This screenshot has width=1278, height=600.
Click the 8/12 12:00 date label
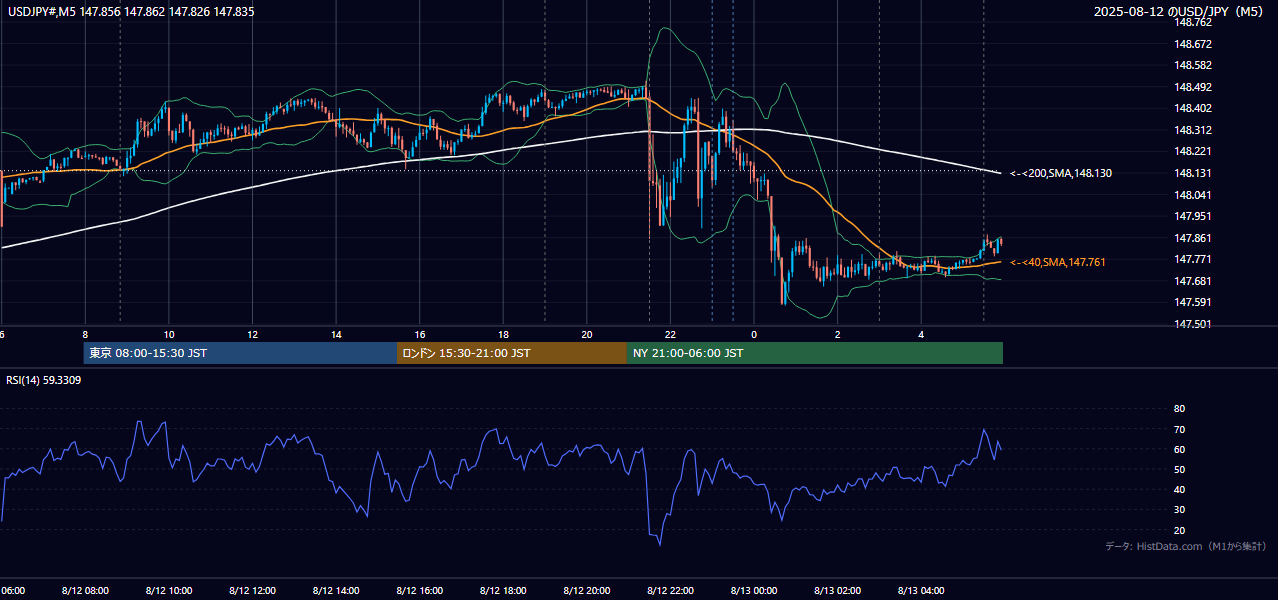pyautogui.click(x=252, y=591)
